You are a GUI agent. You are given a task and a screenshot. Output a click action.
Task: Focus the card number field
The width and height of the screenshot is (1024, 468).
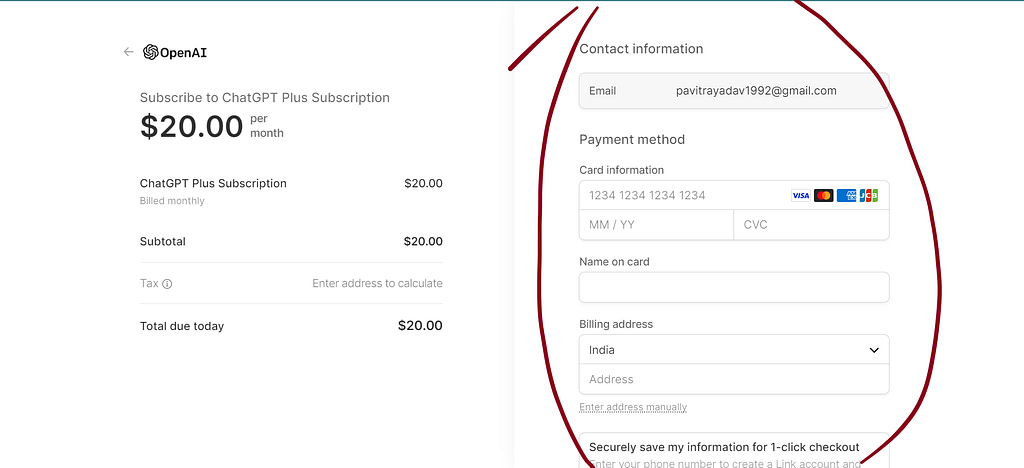tap(734, 195)
